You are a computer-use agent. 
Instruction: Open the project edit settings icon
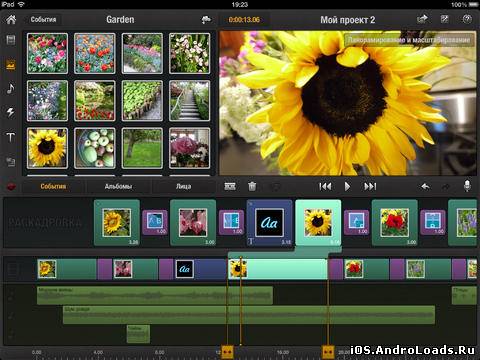445,19
